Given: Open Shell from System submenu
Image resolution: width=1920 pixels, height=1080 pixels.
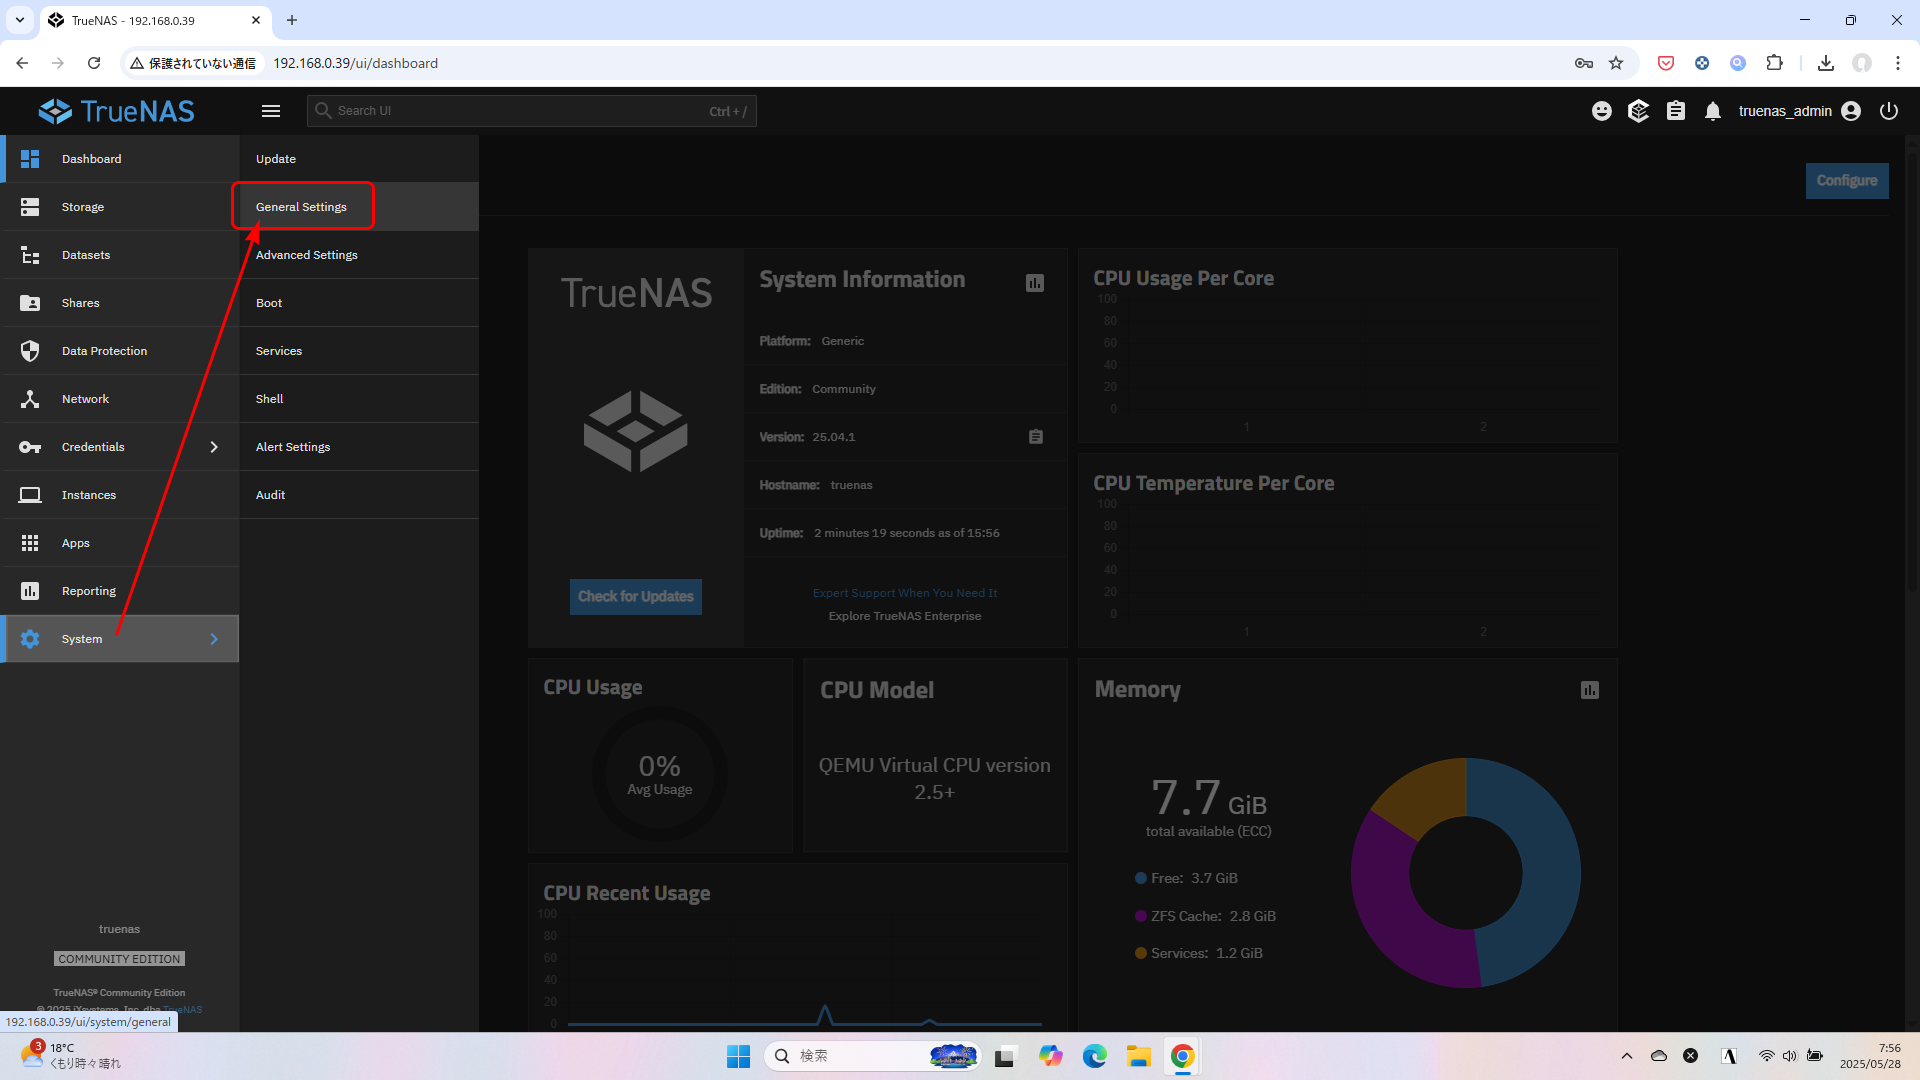Looking at the screenshot, I should 359,399.
